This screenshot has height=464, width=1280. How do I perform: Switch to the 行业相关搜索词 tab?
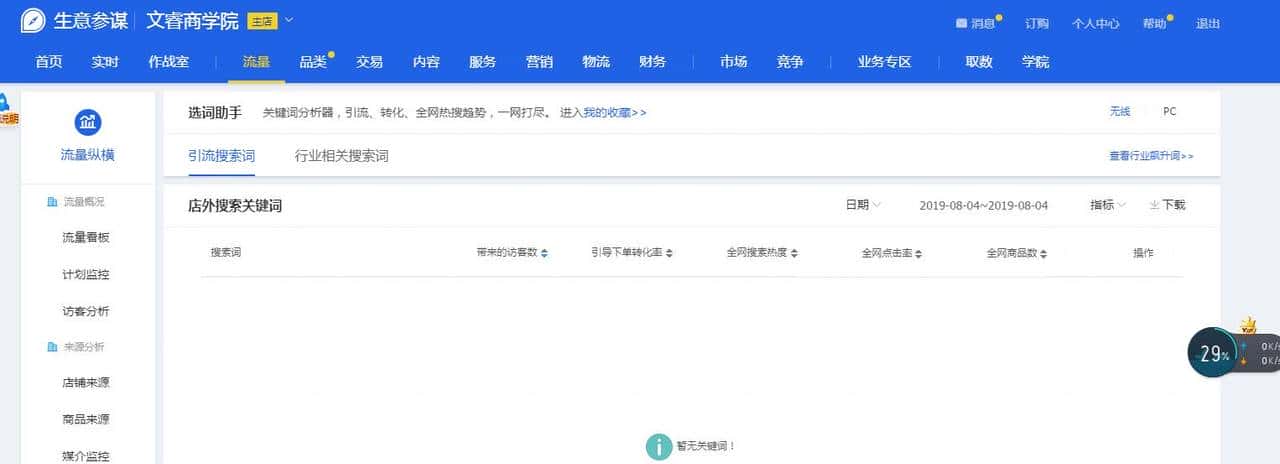click(x=341, y=156)
